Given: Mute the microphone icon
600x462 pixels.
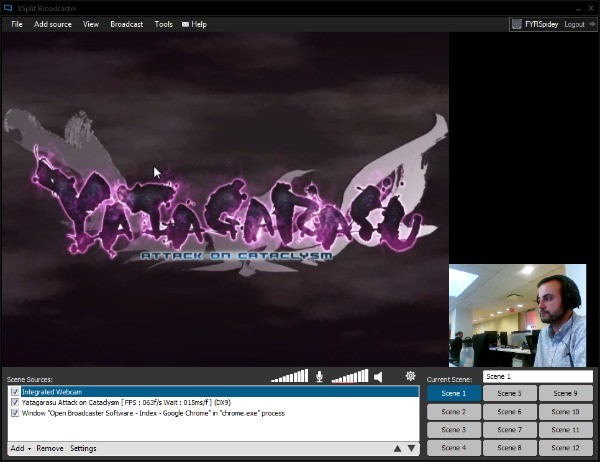Looking at the screenshot, I should (320, 377).
